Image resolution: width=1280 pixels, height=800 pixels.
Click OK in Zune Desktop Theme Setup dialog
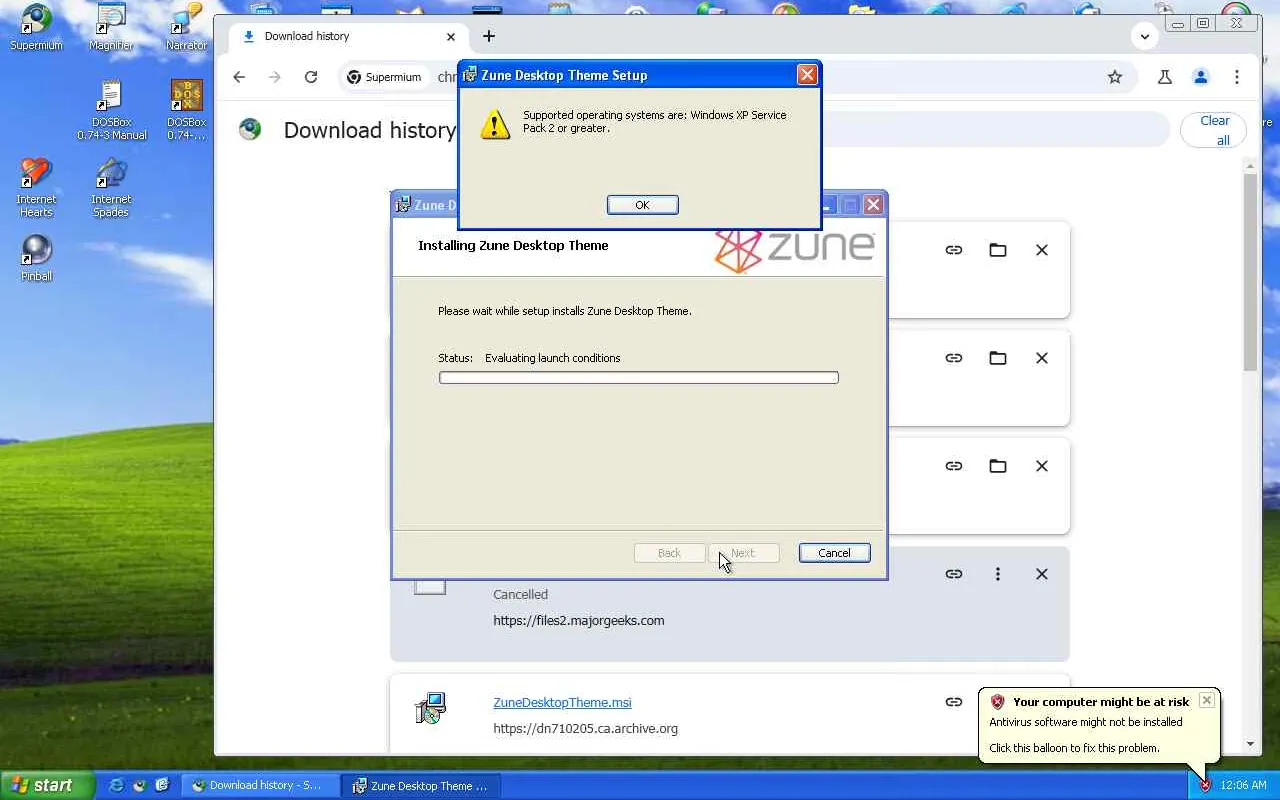(642, 205)
